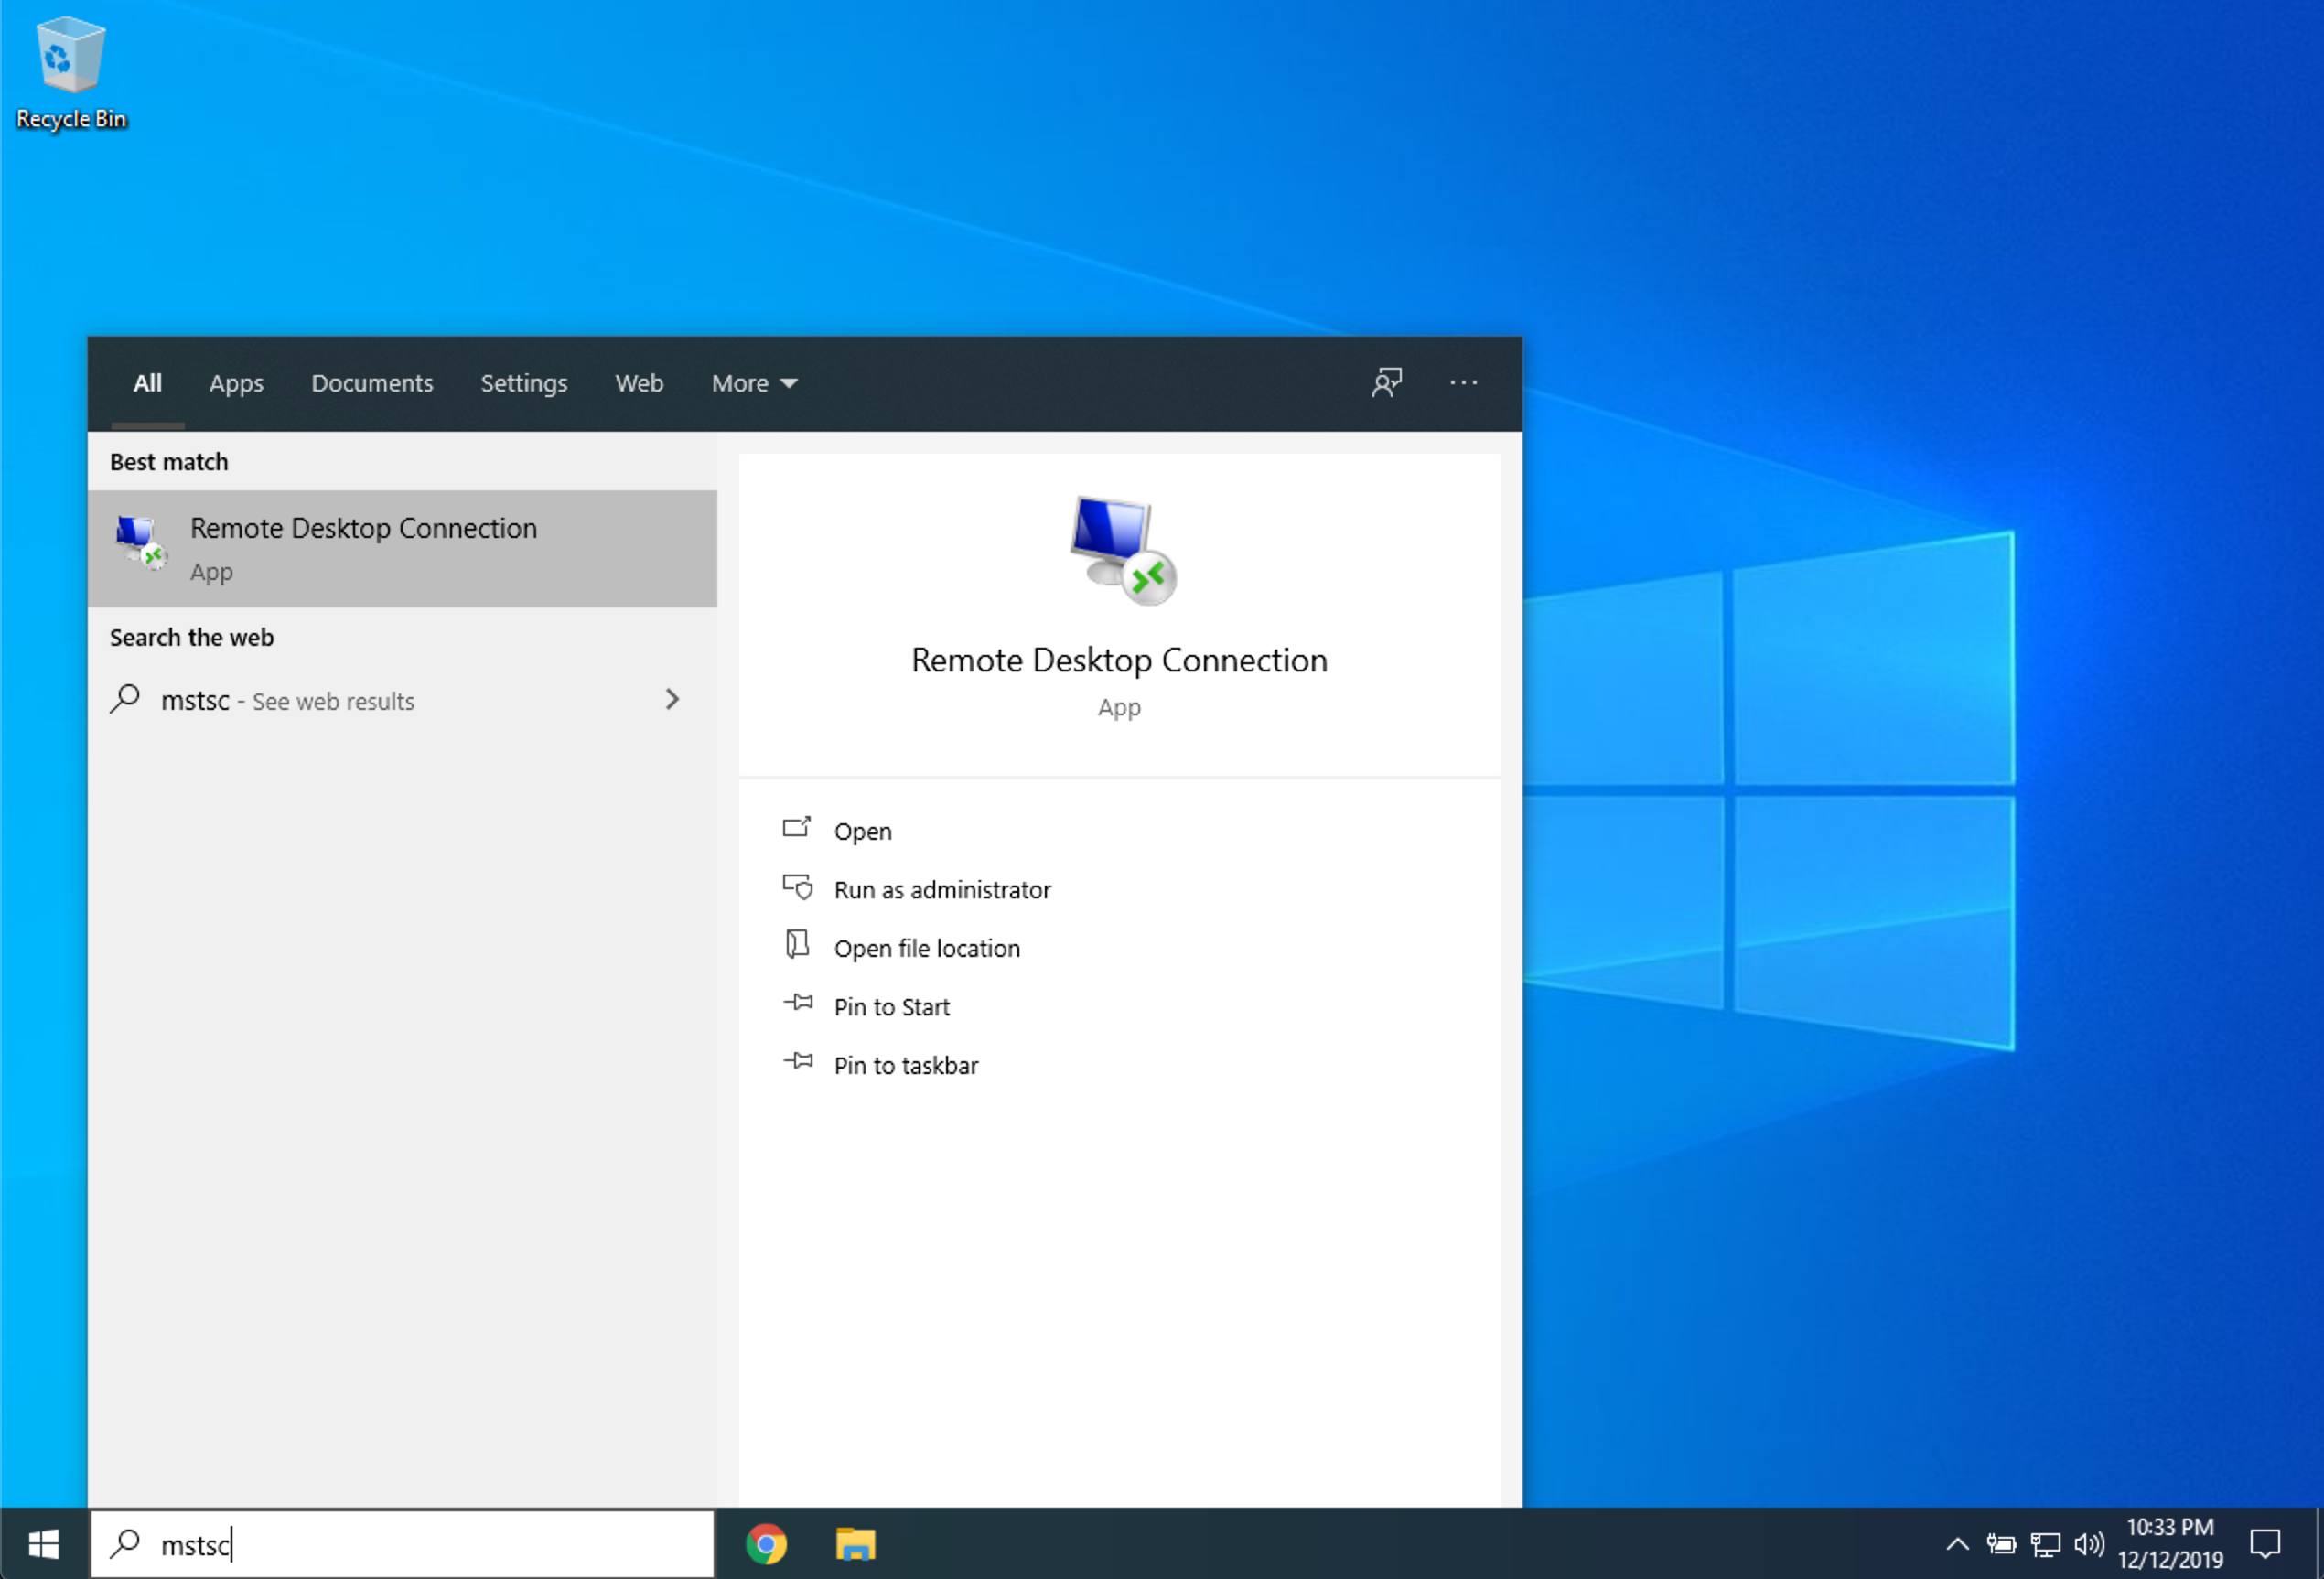Expand mstsc web results chevron arrow
This screenshot has height=1579, width=2324.
672,699
